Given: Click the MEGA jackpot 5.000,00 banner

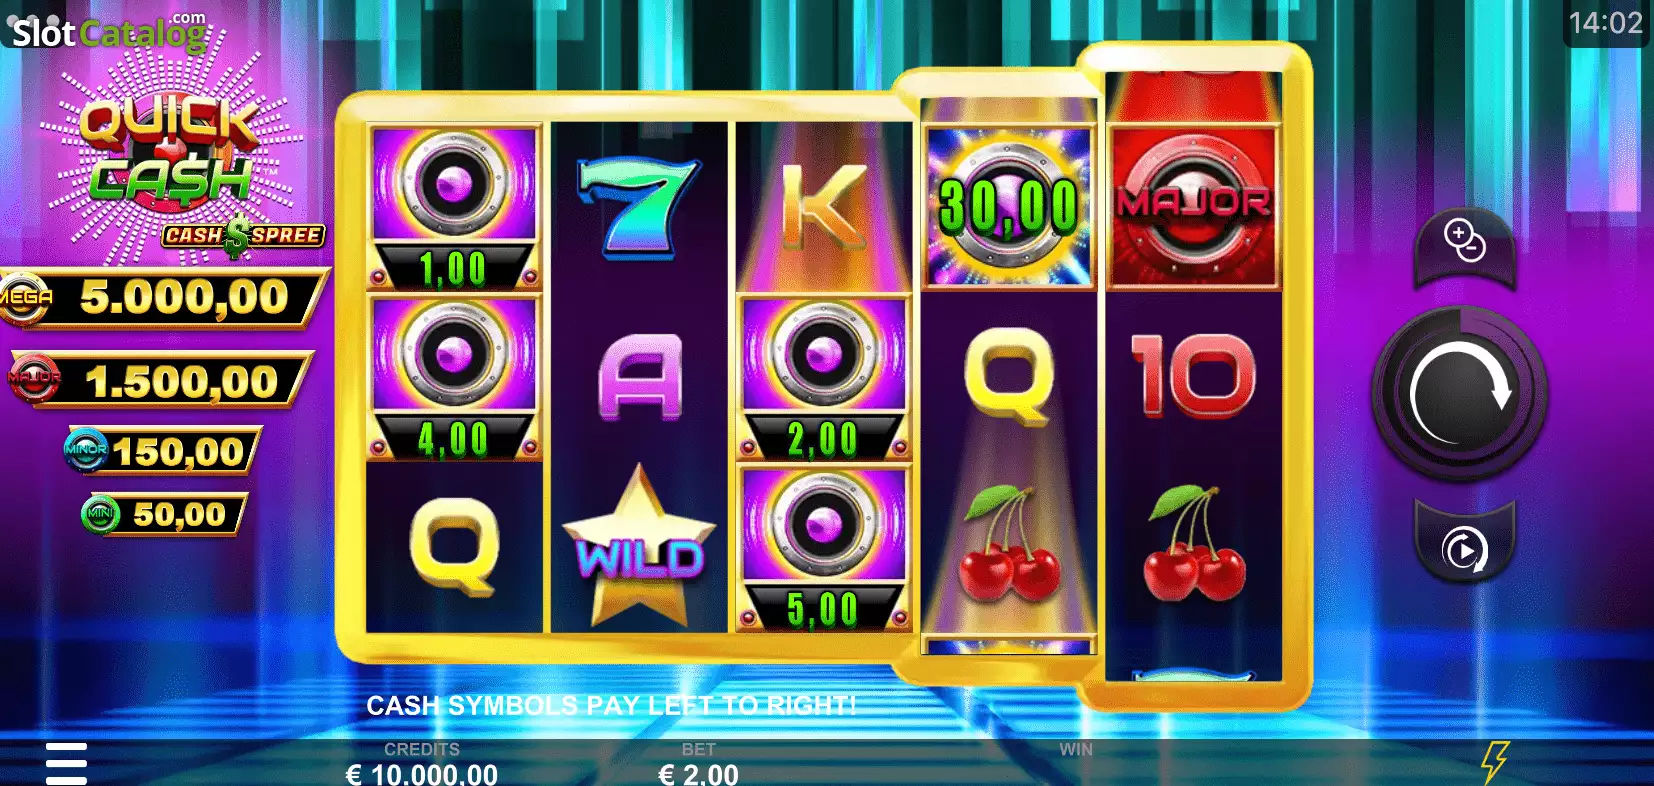Looking at the screenshot, I should point(165,297).
